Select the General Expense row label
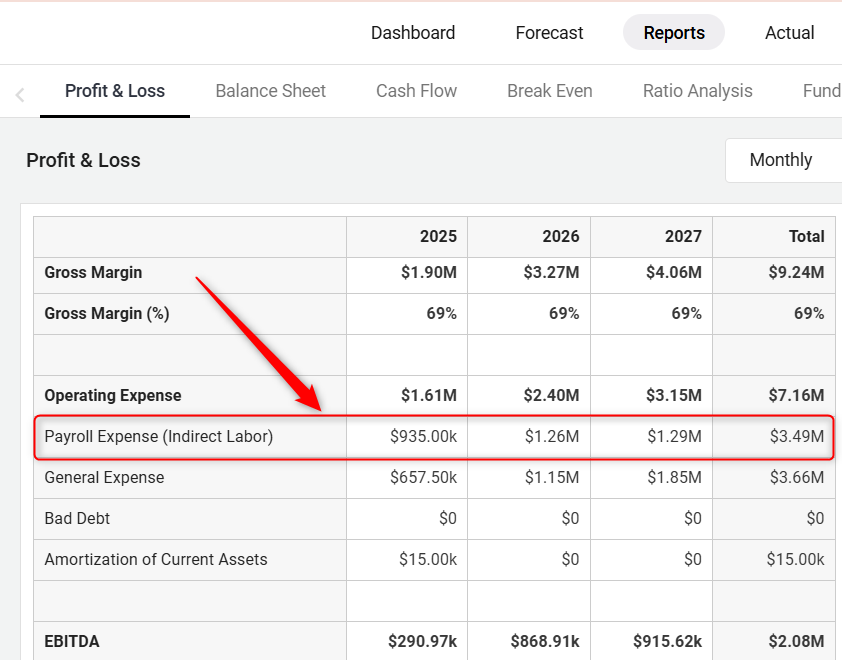The height and width of the screenshot is (660, 842). [x=104, y=477]
